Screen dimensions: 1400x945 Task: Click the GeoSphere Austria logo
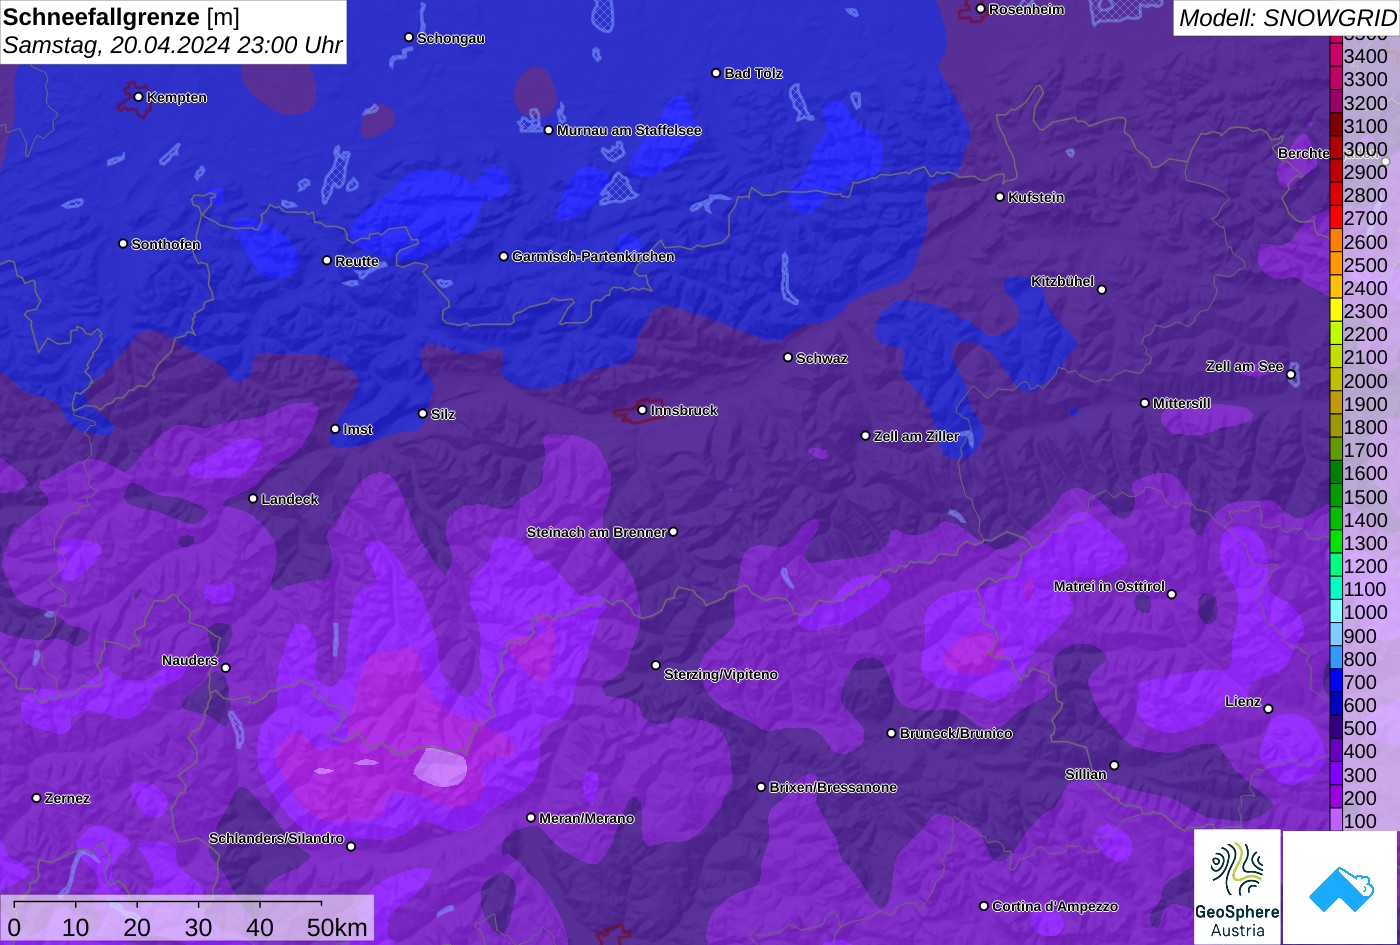[1237, 887]
